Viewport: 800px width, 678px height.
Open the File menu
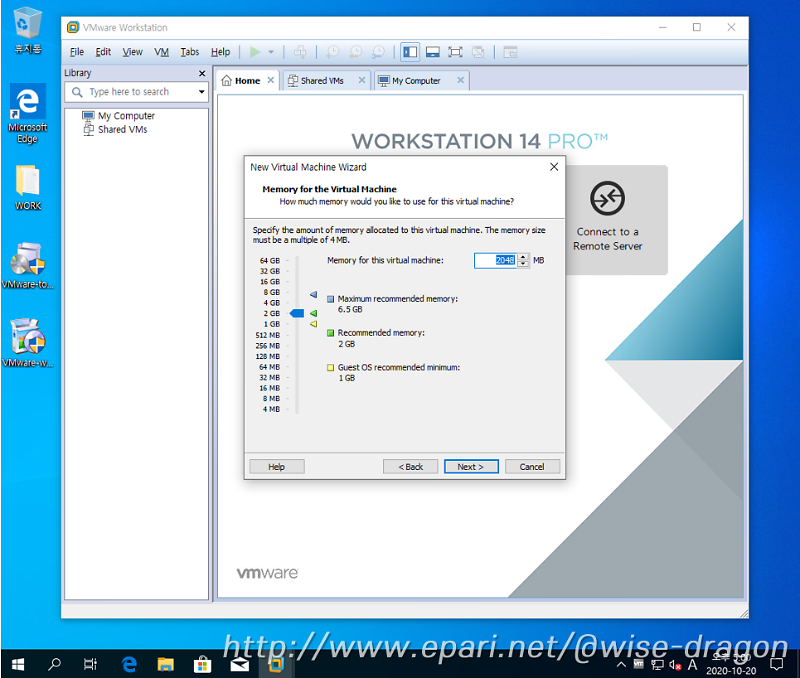click(77, 52)
